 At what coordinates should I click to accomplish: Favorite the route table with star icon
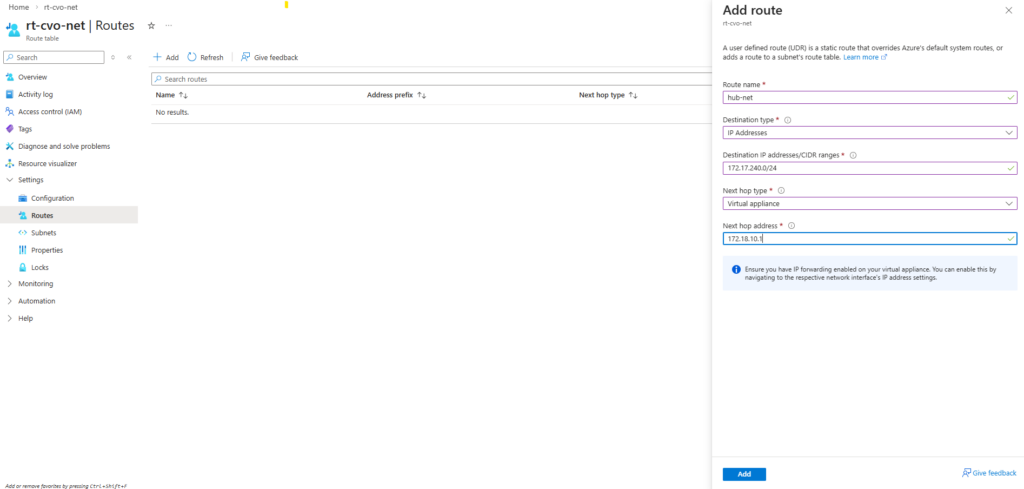point(151,25)
